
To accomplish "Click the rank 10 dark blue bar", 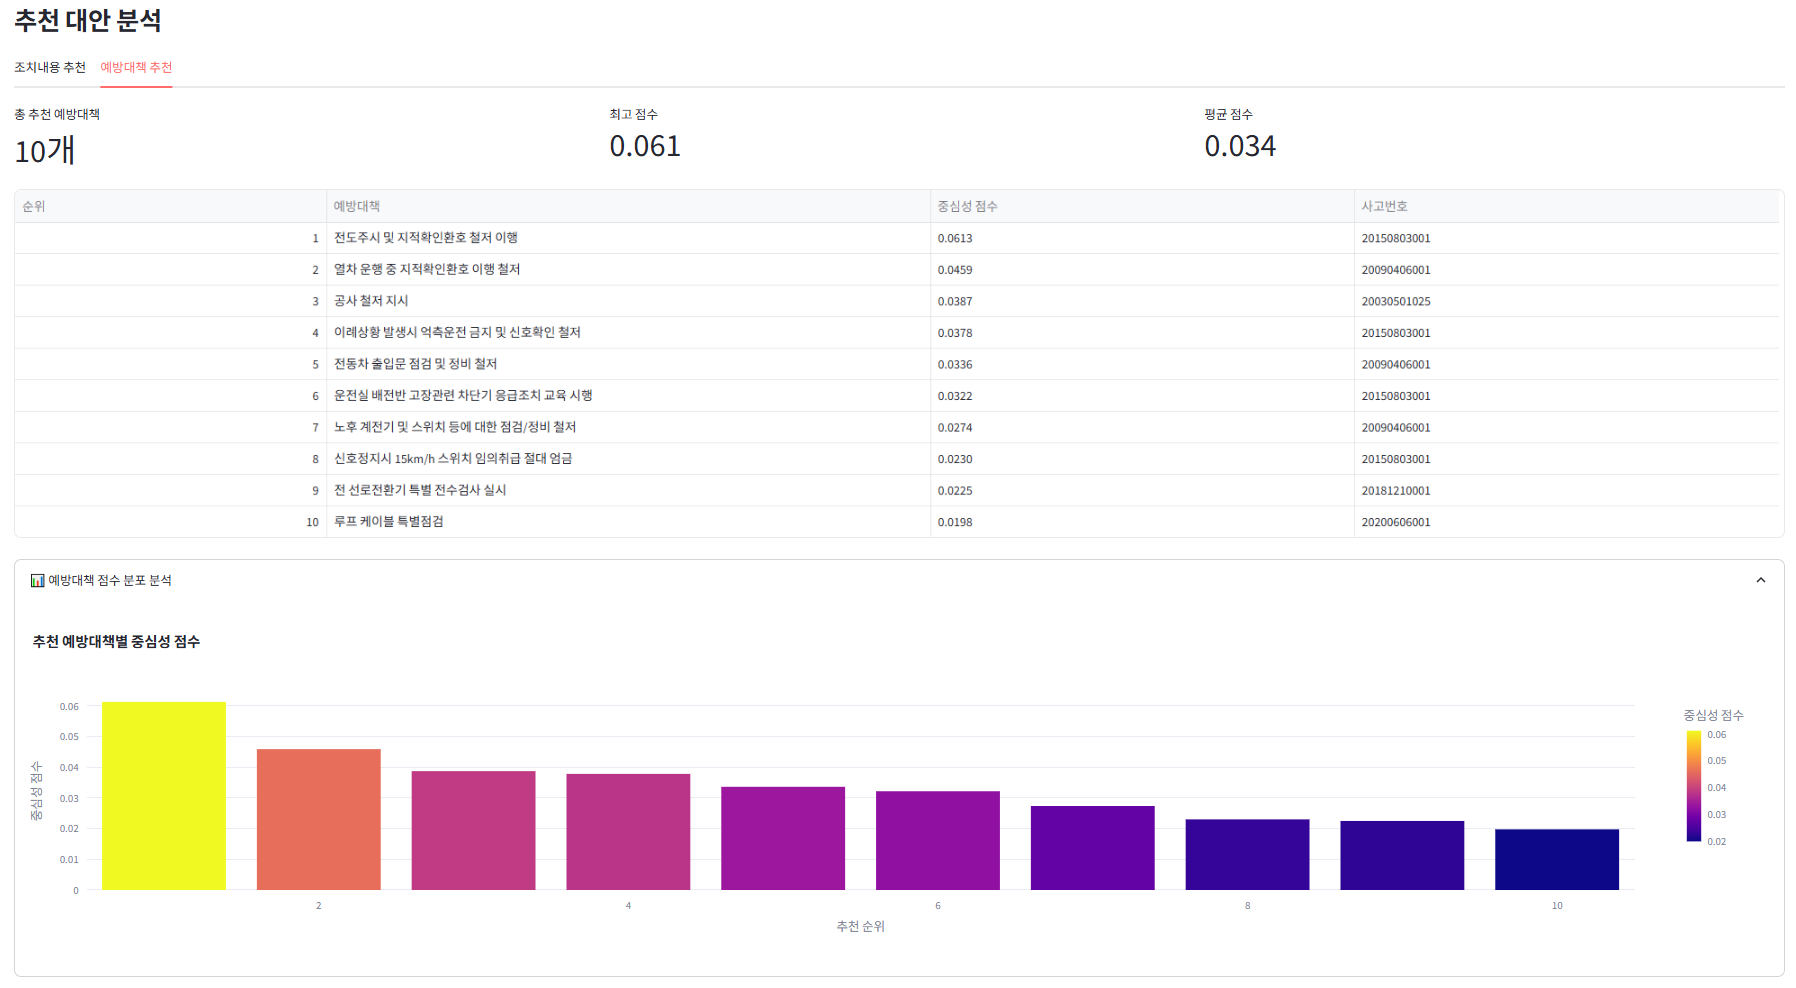I will click(1556, 860).
